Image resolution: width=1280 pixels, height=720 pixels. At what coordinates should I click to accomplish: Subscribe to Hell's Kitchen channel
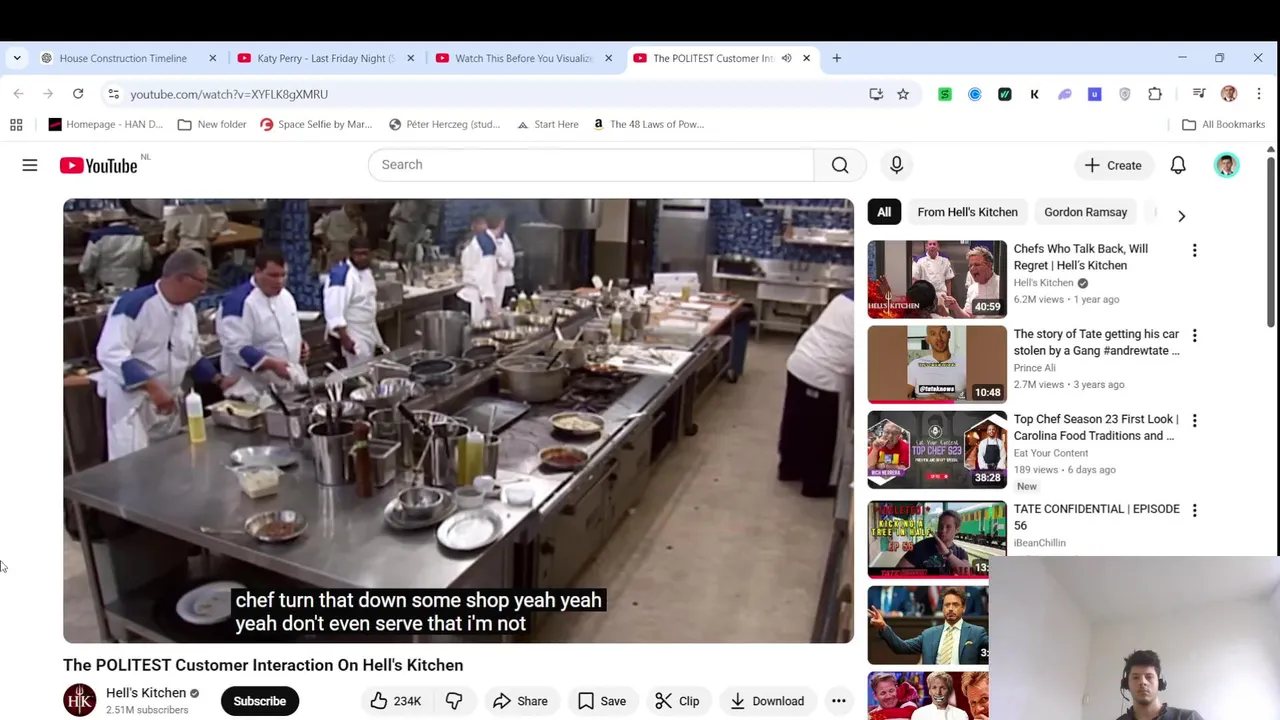[260, 701]
